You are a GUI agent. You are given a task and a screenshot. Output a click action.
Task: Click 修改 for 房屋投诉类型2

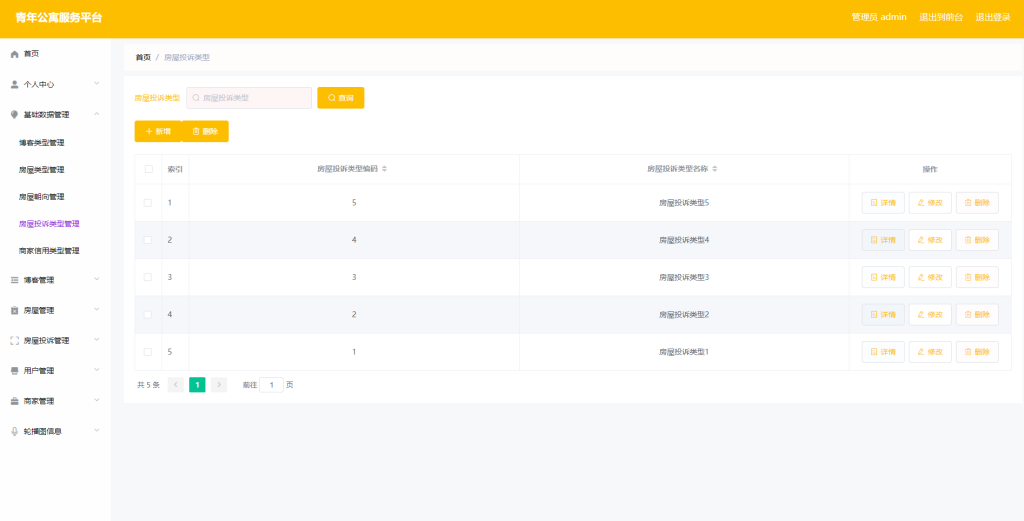pyautogui.click(x=930, y=314)
